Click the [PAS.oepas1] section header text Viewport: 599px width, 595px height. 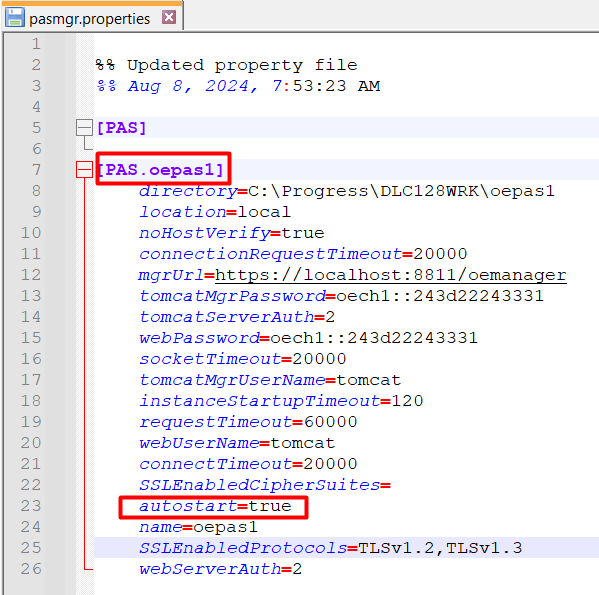click(x=160, y=170)
